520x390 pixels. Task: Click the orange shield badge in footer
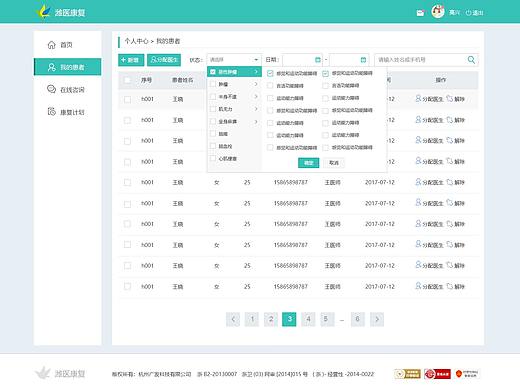click(x=467, y=374)
